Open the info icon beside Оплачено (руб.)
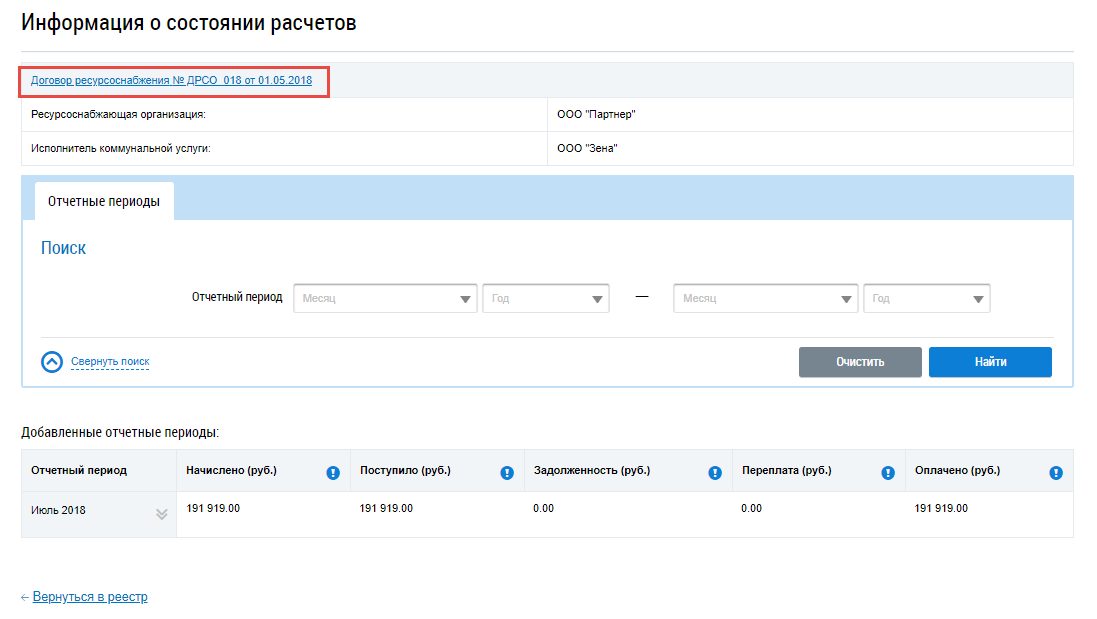The image size is (1097, 619). 1056,473
